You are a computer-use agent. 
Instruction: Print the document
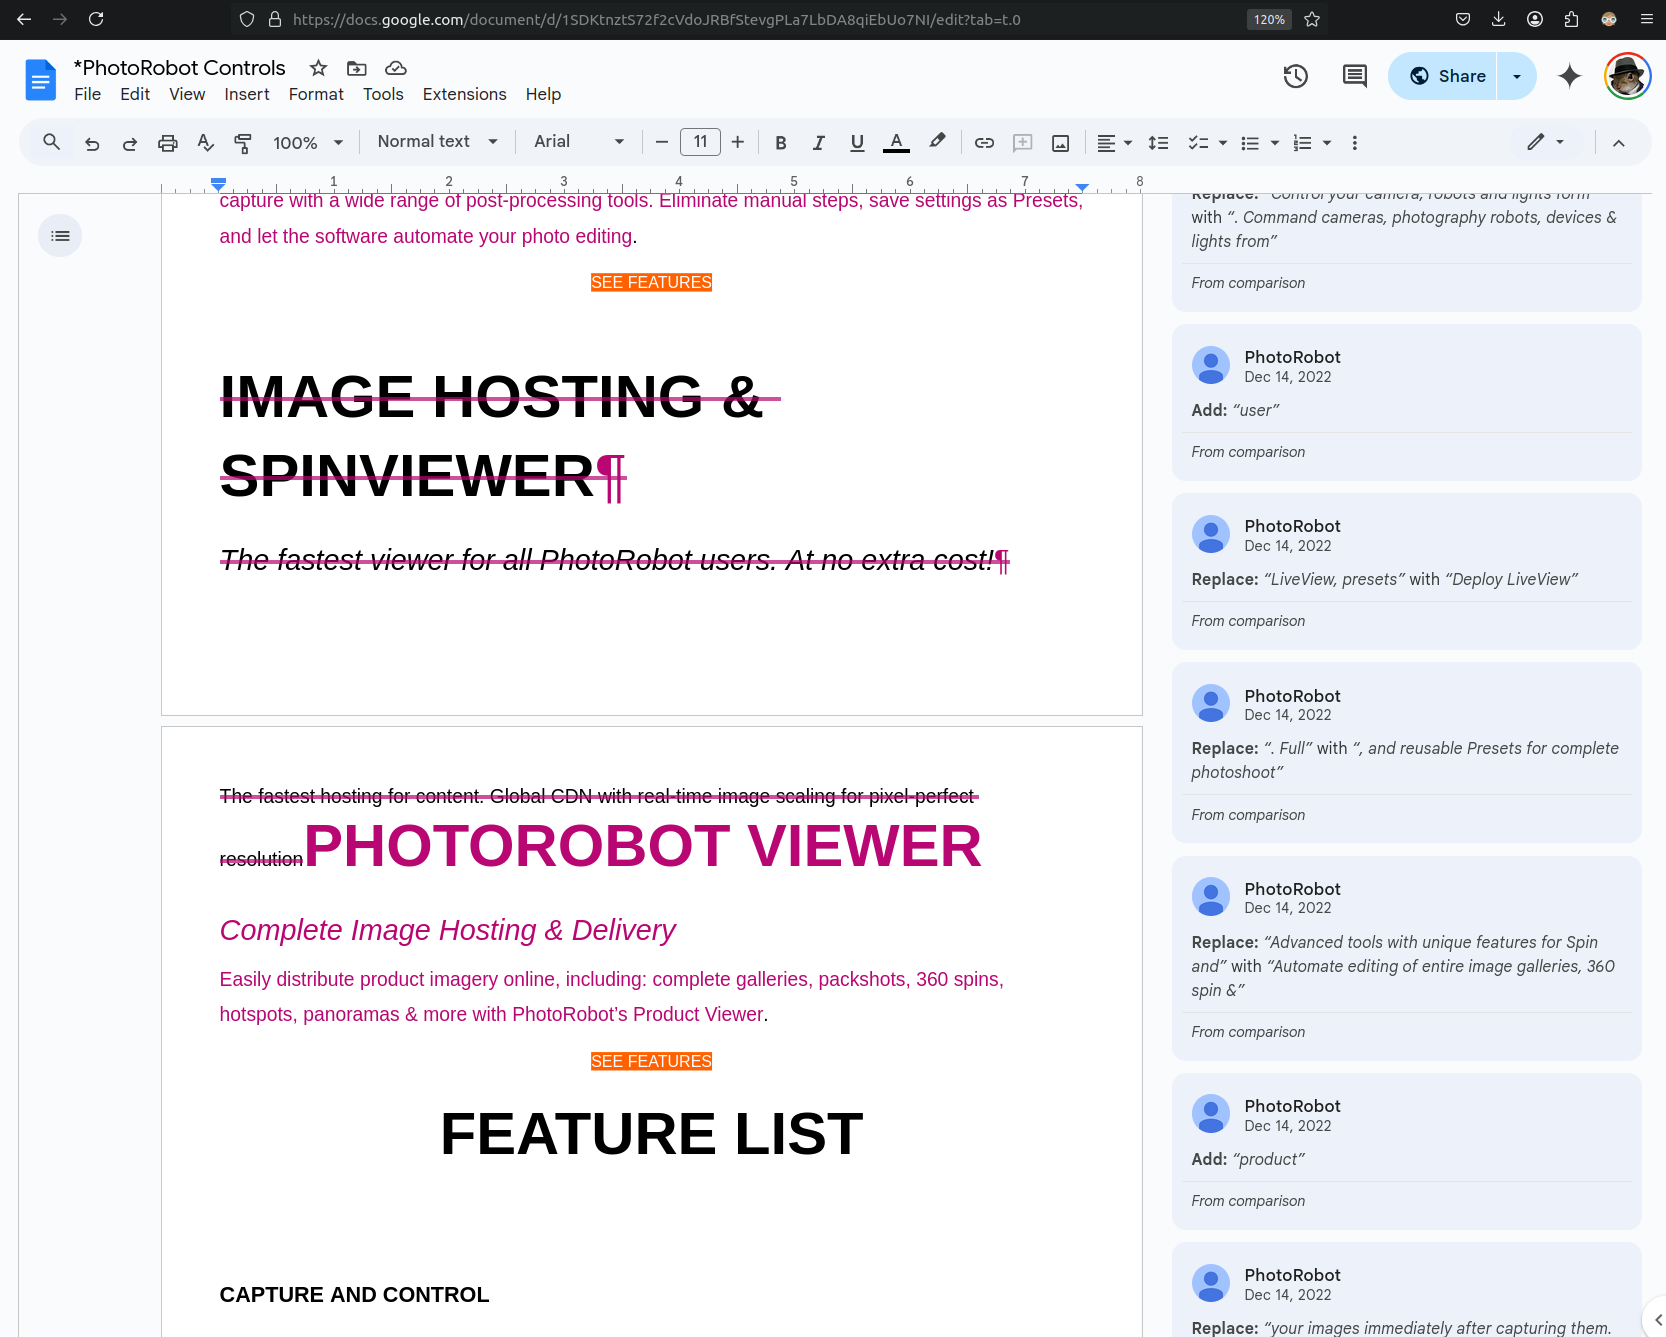point(168,143)
